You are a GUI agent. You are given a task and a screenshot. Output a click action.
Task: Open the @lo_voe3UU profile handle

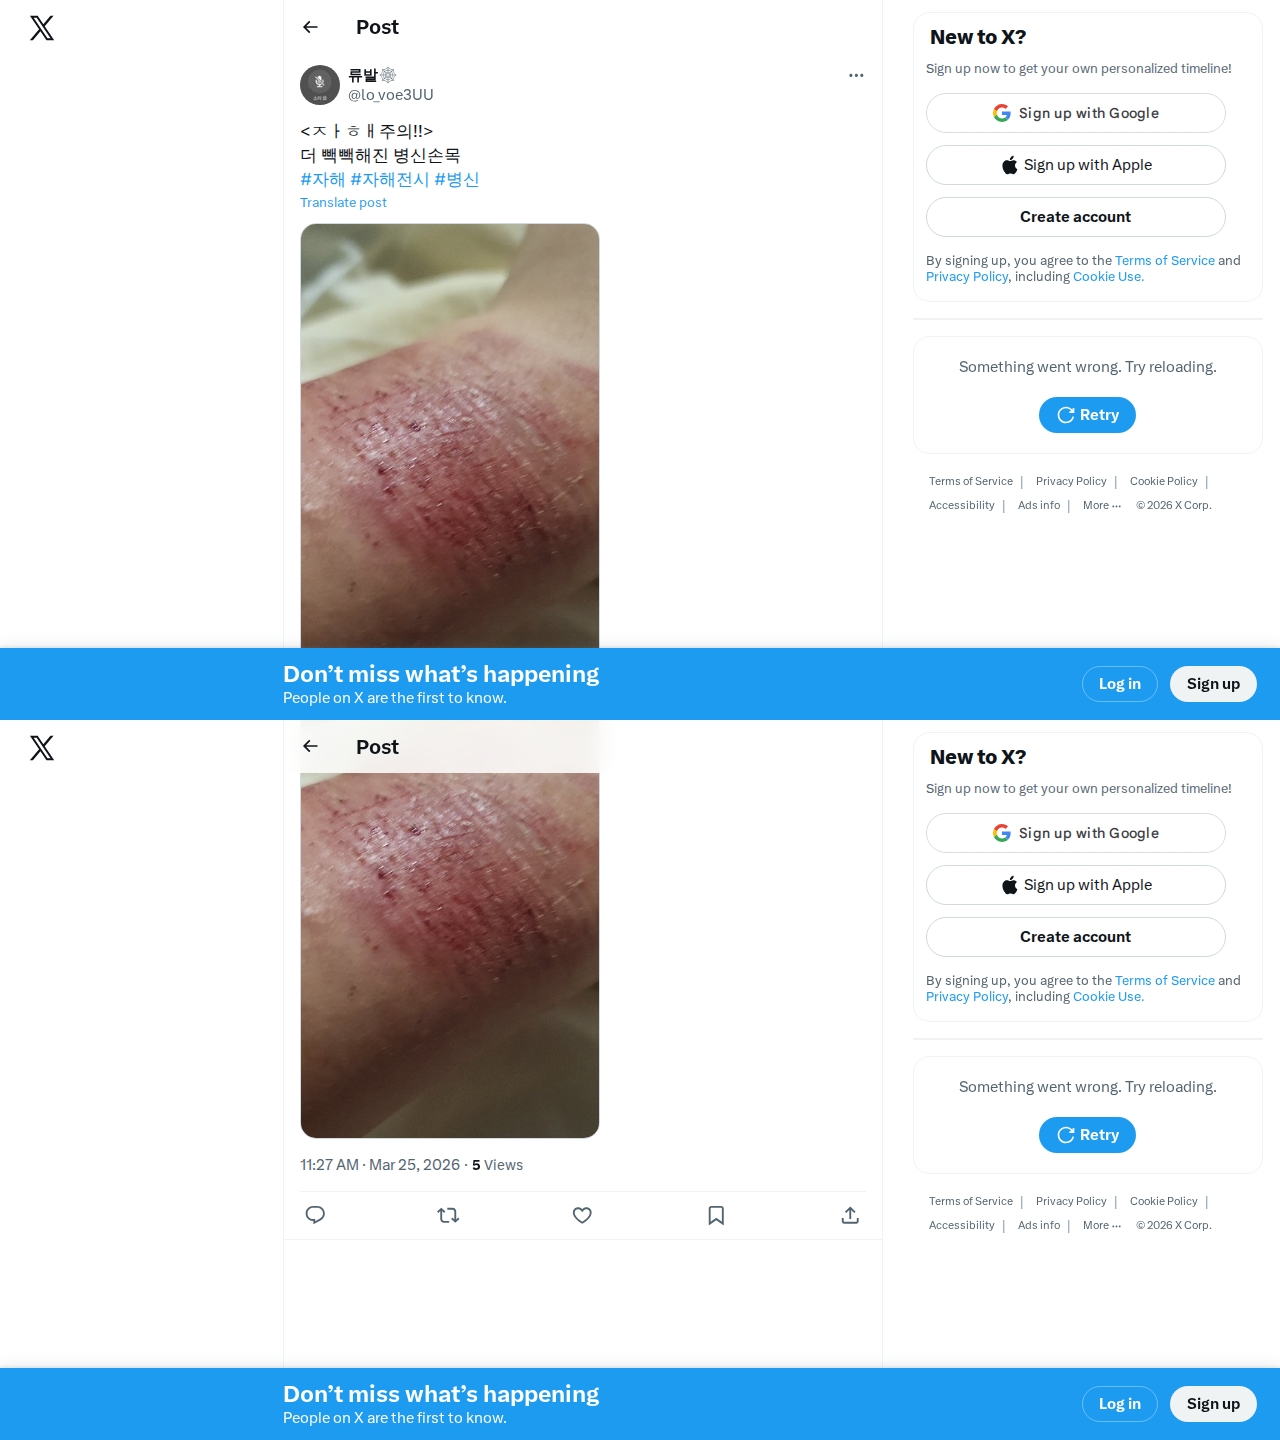(x=391, y=95)
